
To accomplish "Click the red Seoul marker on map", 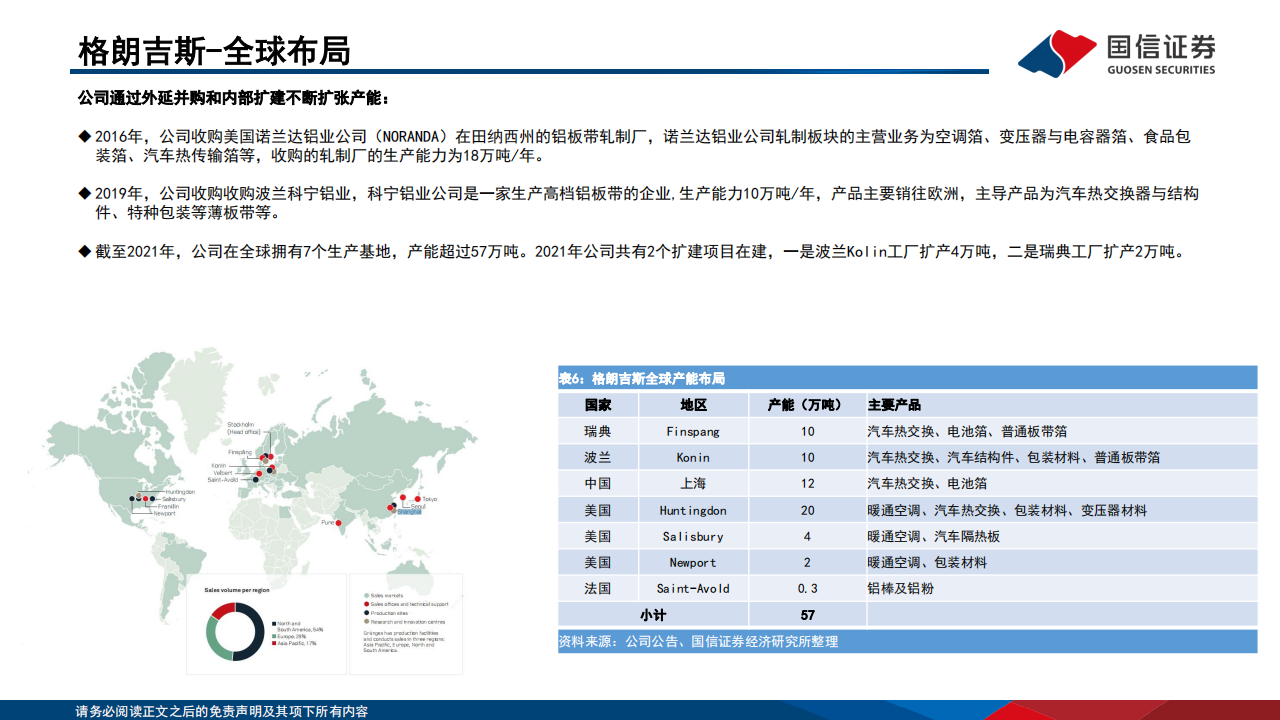I will tap(403, 497).
